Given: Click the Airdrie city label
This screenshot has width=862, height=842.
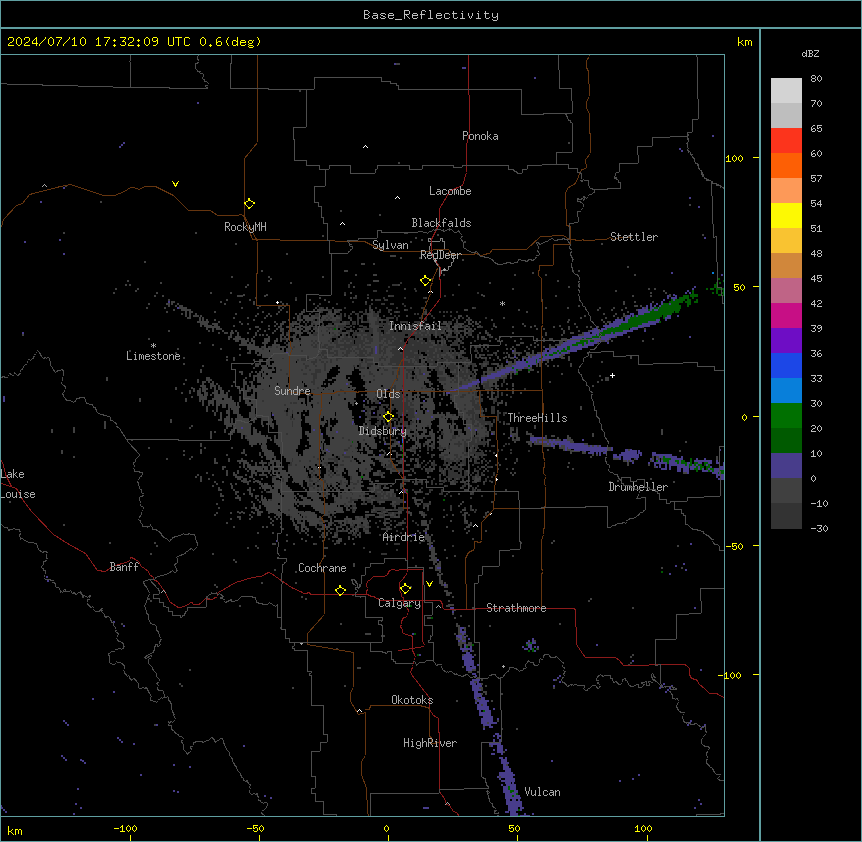Looking at the screenshot, I should point(404,537).
